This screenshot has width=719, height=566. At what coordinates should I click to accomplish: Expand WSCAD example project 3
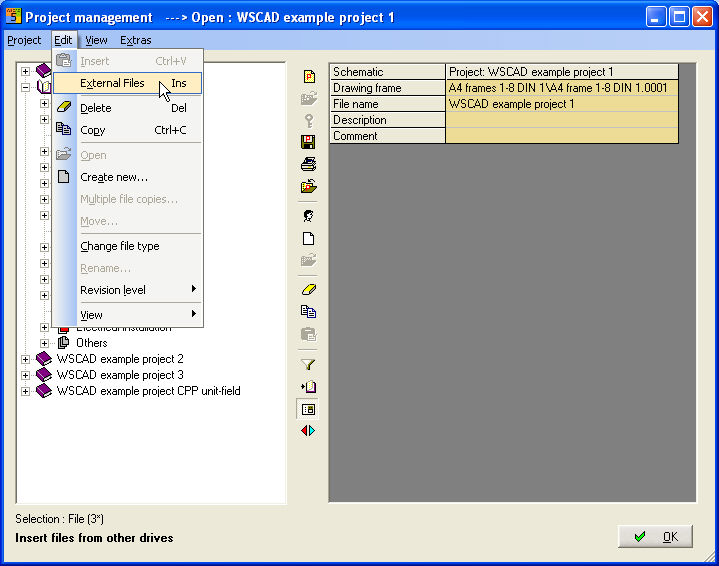click(x=26, y=375)
